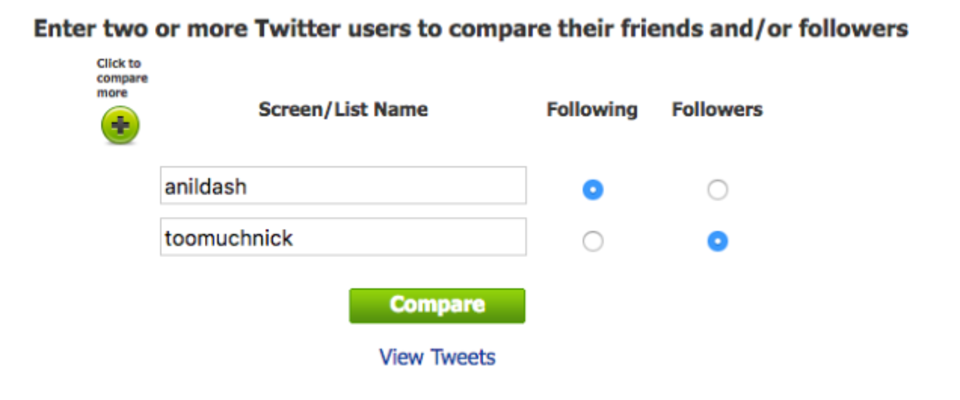Screen dimensions: 960x400
Task: Click the Following column header
Action: point(592,110)
